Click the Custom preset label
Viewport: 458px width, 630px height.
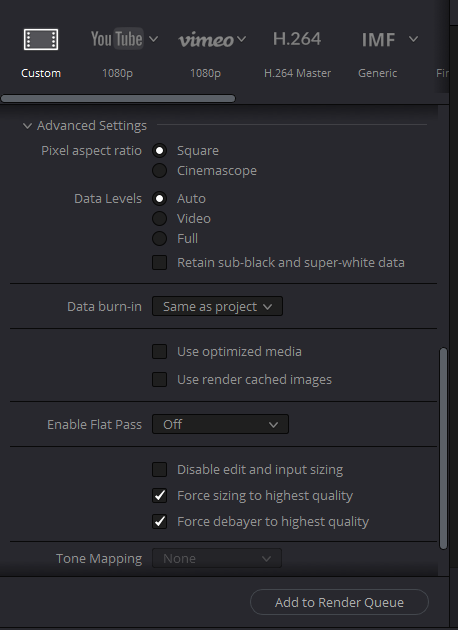41,73
